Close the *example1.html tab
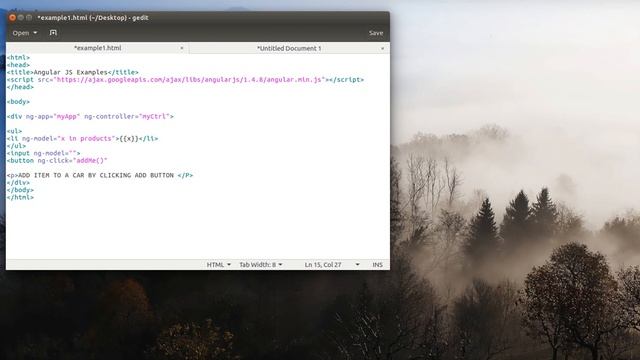Viewport: 640px width, 360px height. pyautogui.click(x=182, y=48)
